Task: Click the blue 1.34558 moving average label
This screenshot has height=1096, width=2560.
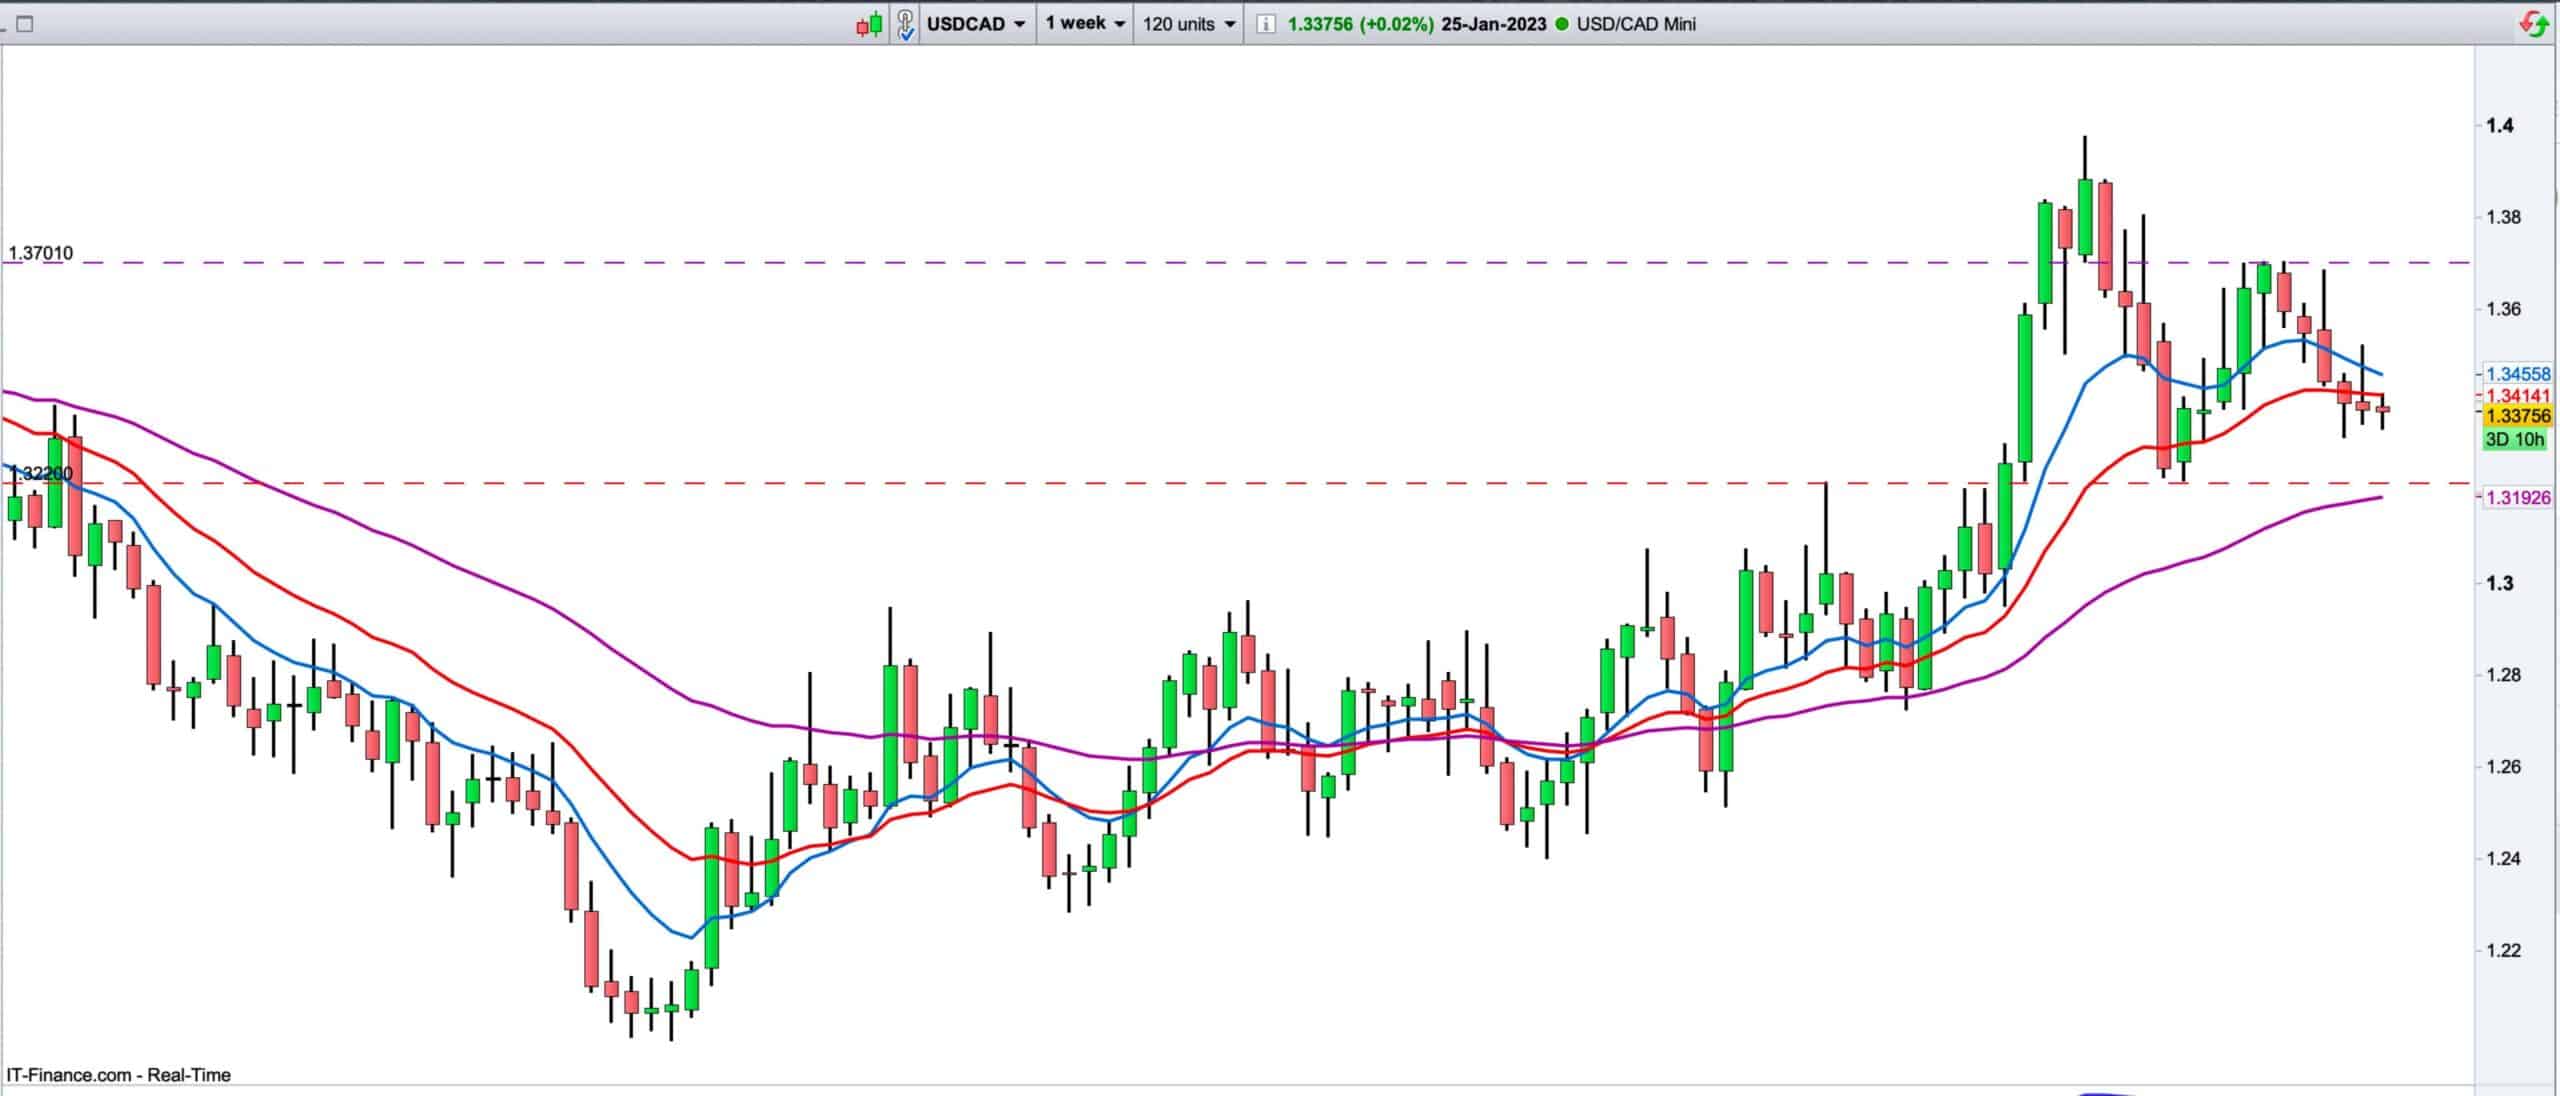Action: point(2518,374)
